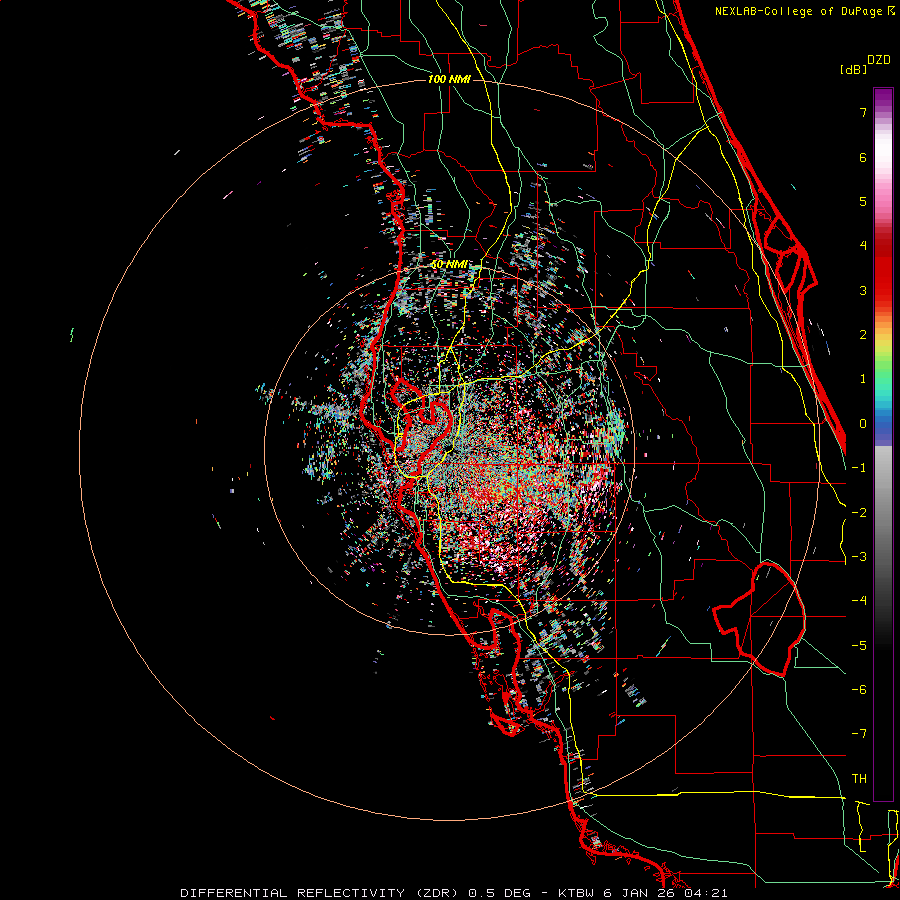The height and width of the screenshot is (900, 900).
Task: Select the -4 scale value
Action: point(859,601)
